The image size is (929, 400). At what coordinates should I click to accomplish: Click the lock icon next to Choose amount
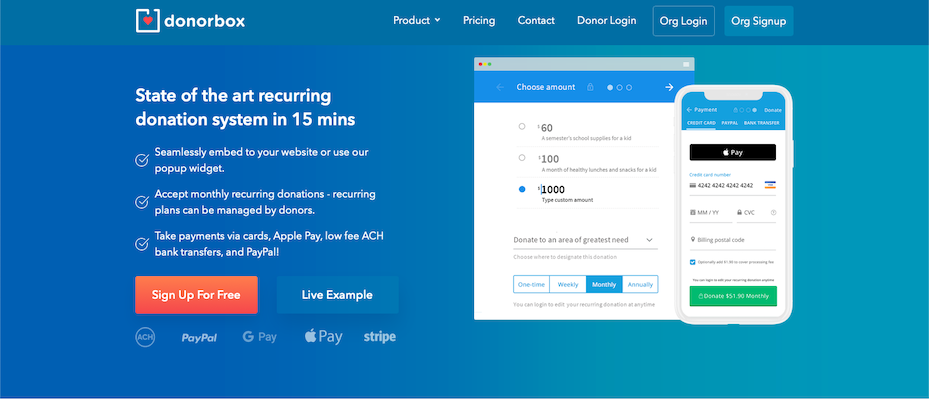click(x=590, y=87)
